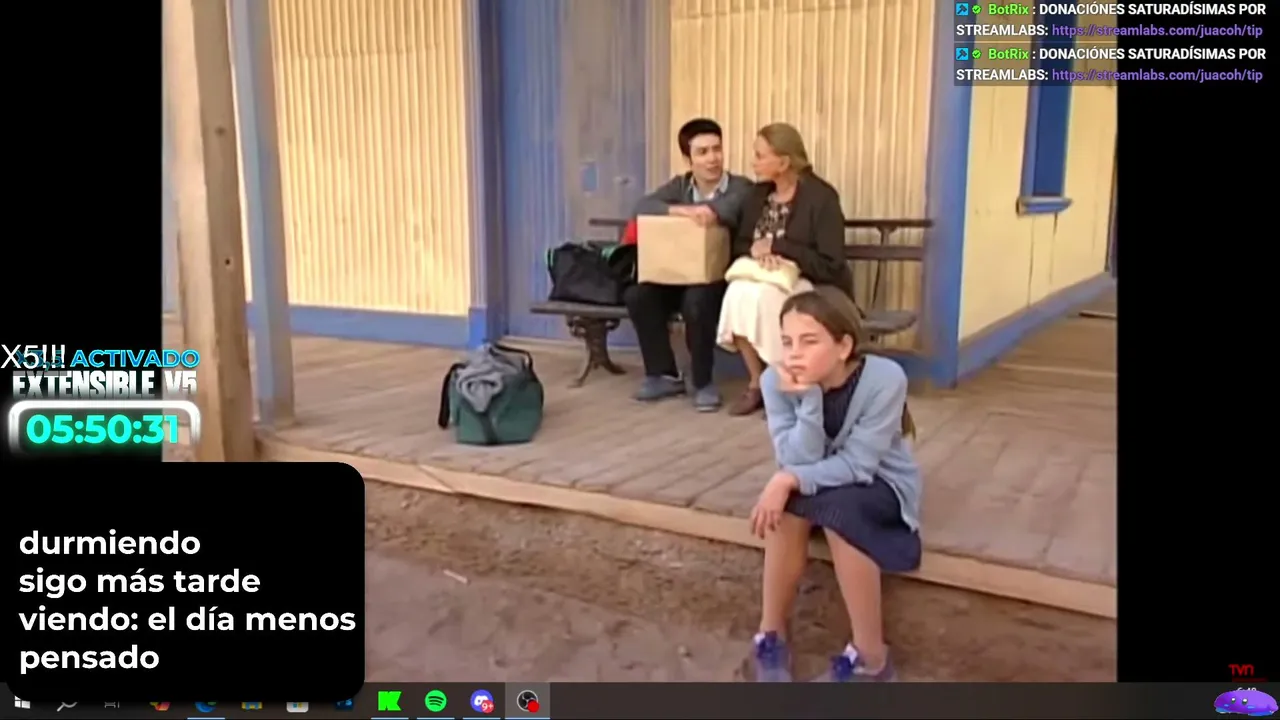The height and width of the screenshot is (720, 1280).
Task: Open Discord with the 9+ notification badge
Action: click(x=482, y=702)
